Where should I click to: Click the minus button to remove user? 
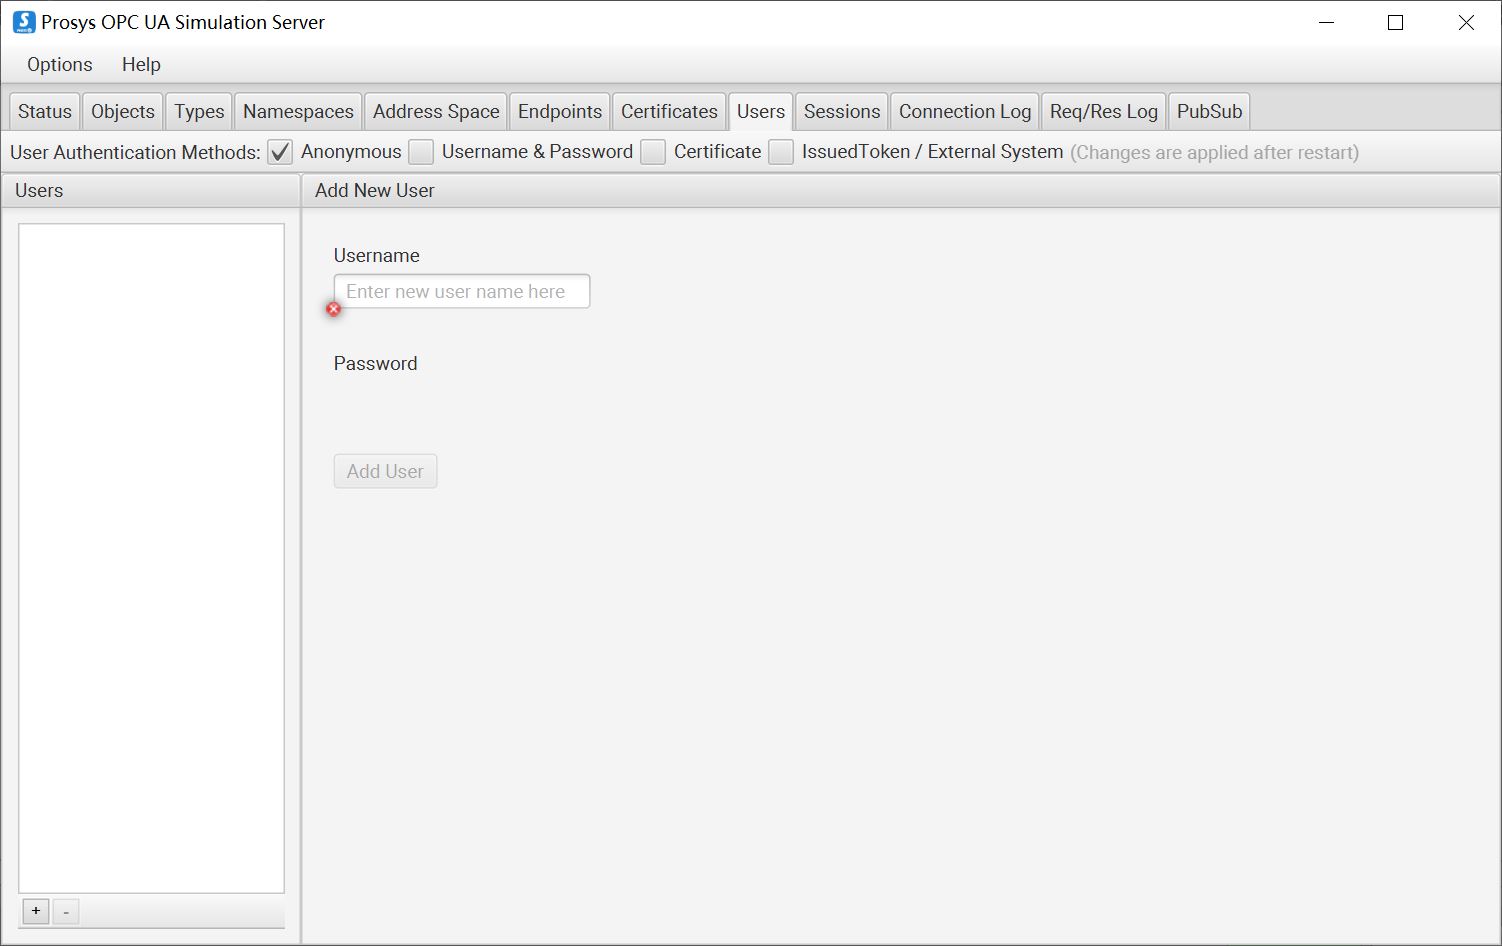click(66, 911)
